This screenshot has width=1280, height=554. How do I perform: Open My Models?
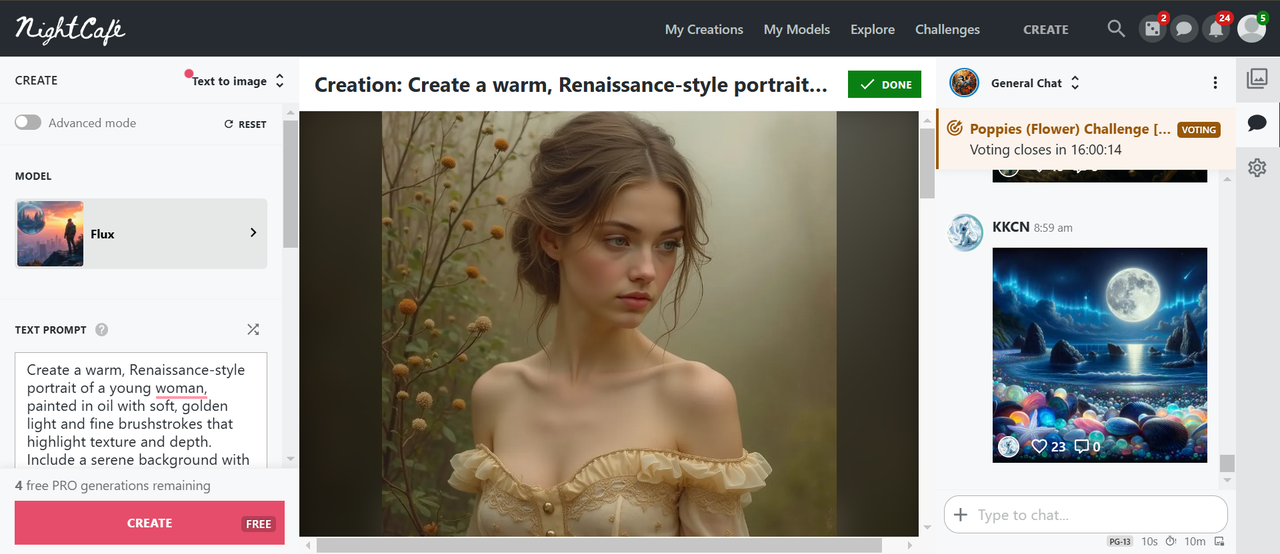pos(797,29)
